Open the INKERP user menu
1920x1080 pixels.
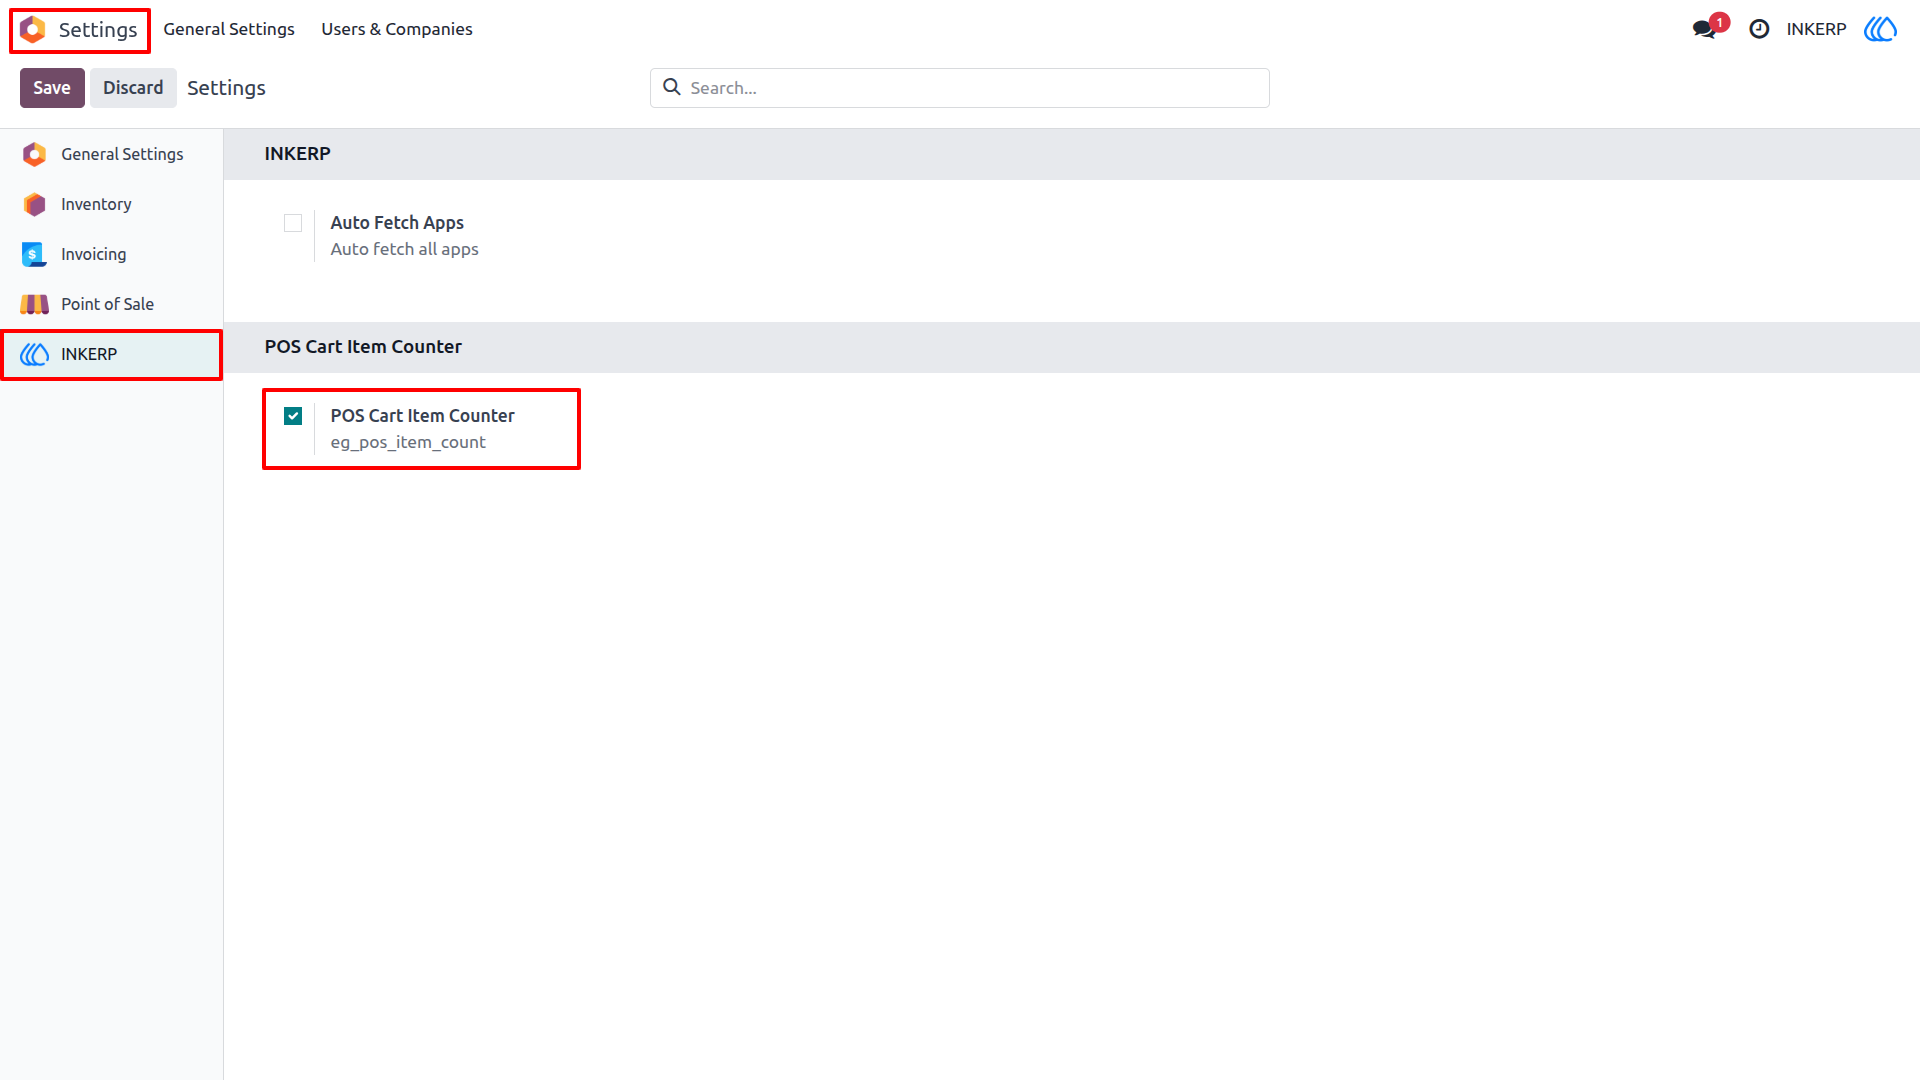[1816, 29]
